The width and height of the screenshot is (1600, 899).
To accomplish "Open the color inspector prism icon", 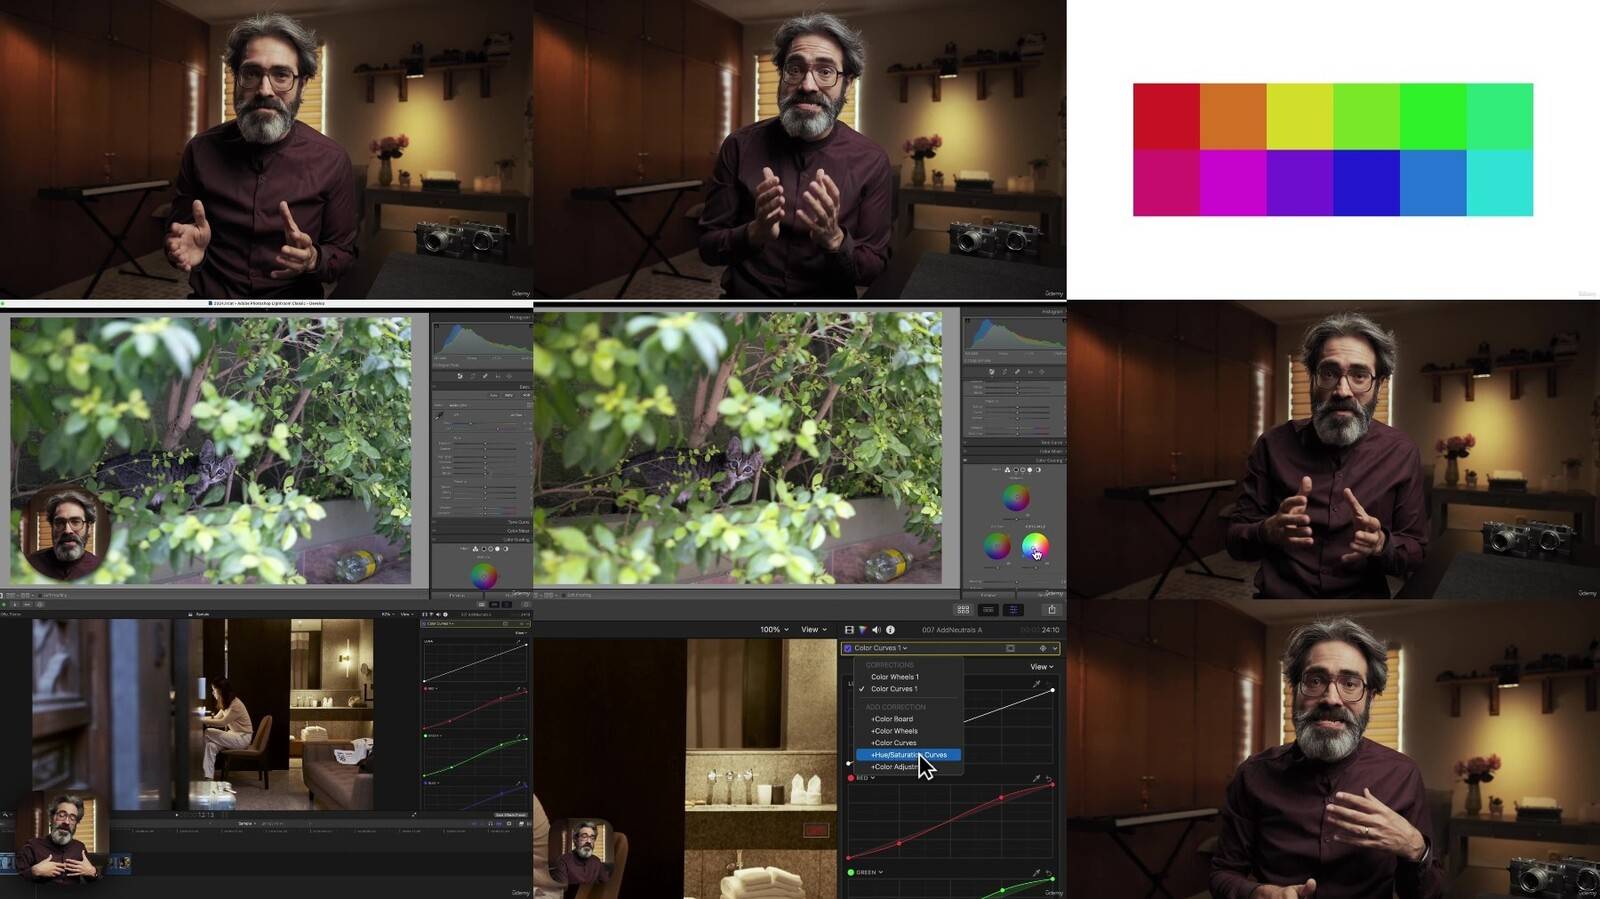I will click(x=863, y=630).
